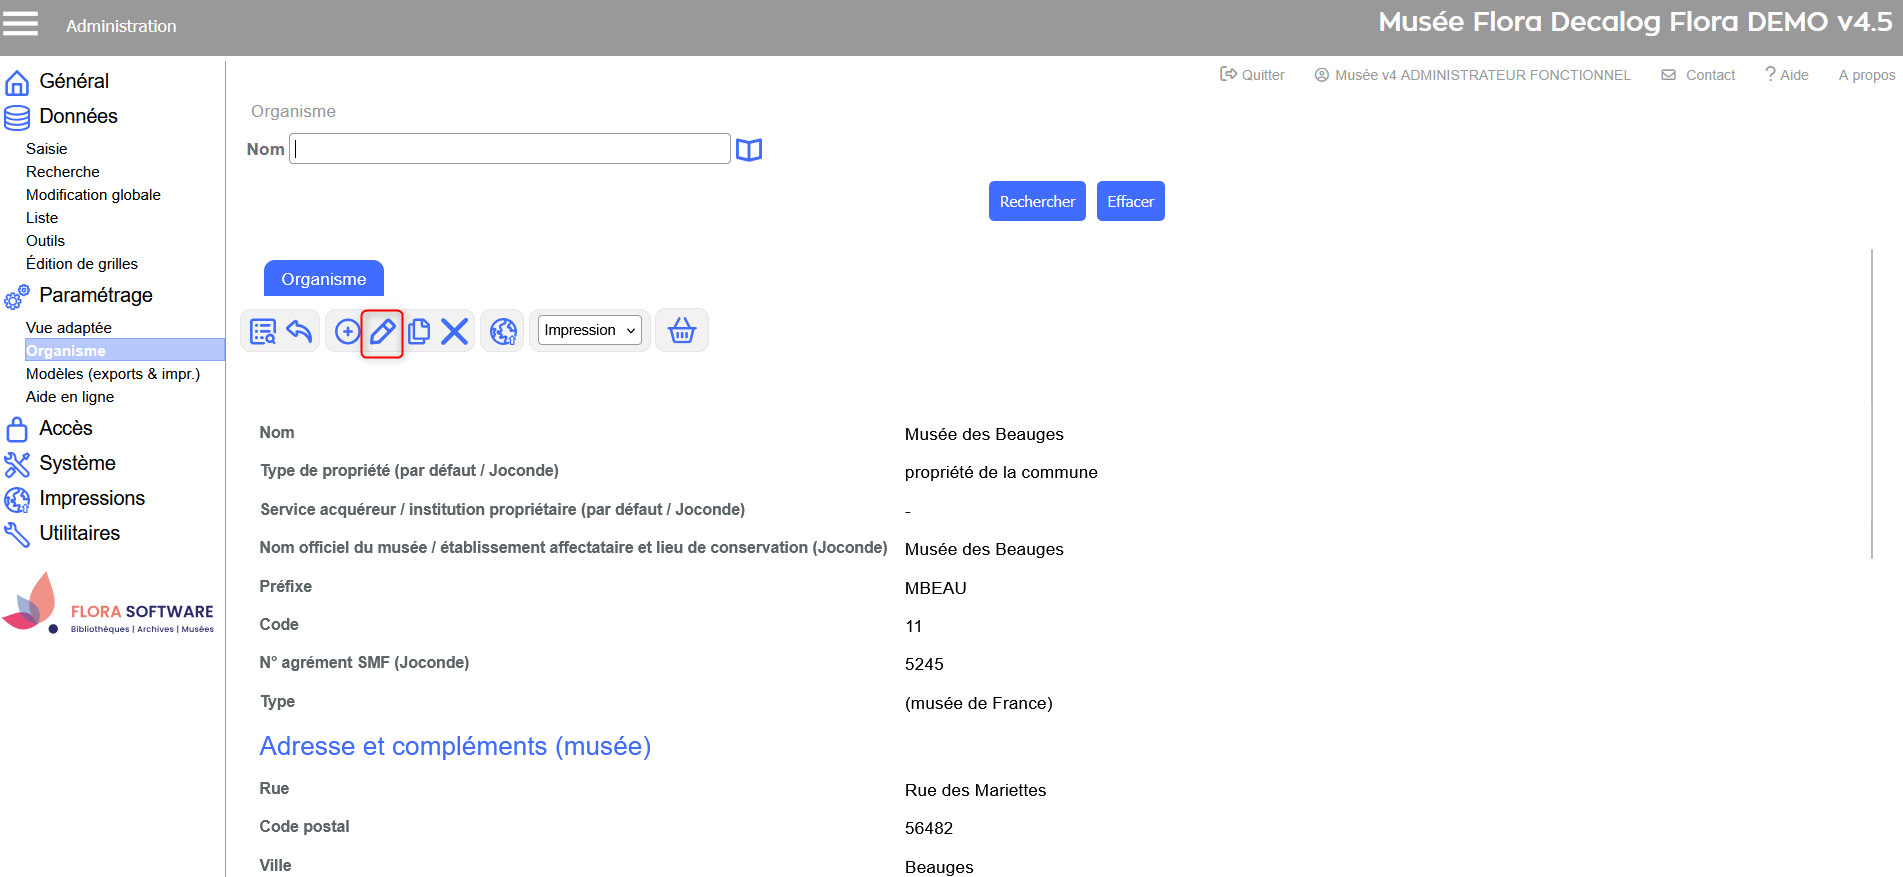Image resolution: width=1903 pixels, height=877 pixels.
Task: Click the back arrow return icon
Action: coord(299,331)
